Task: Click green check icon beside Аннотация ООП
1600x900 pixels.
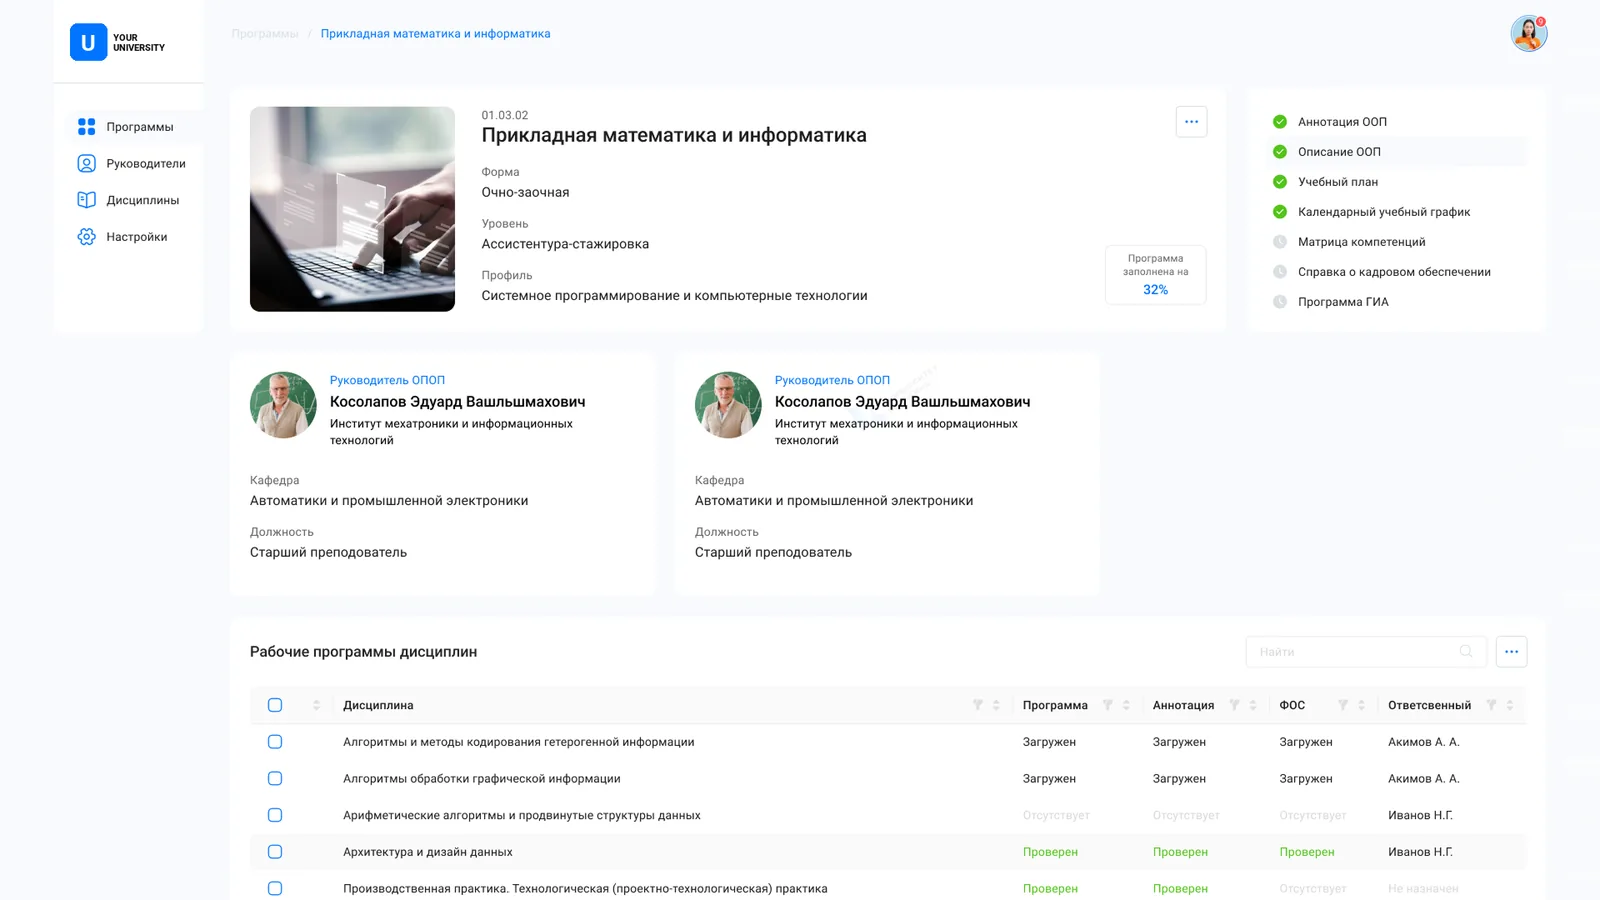Action: (1279, 122)
